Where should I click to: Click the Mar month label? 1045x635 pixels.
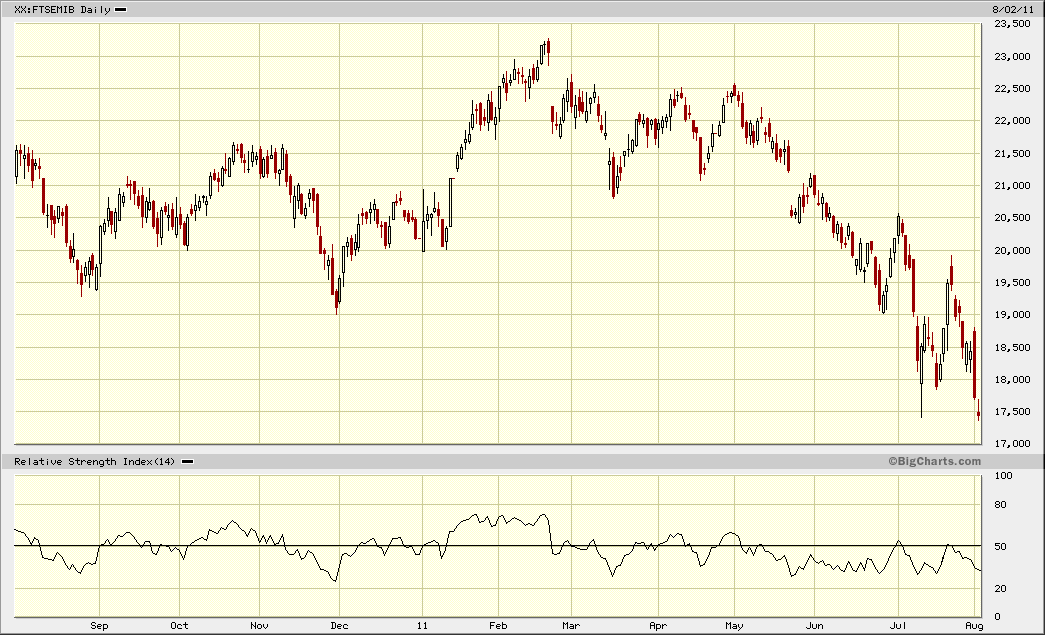point(571,626)
